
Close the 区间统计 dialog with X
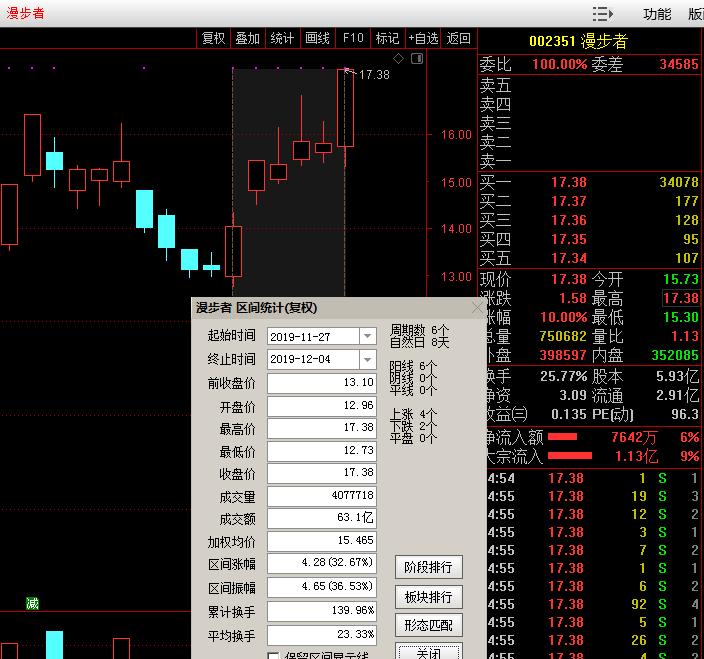click(476, 308)
